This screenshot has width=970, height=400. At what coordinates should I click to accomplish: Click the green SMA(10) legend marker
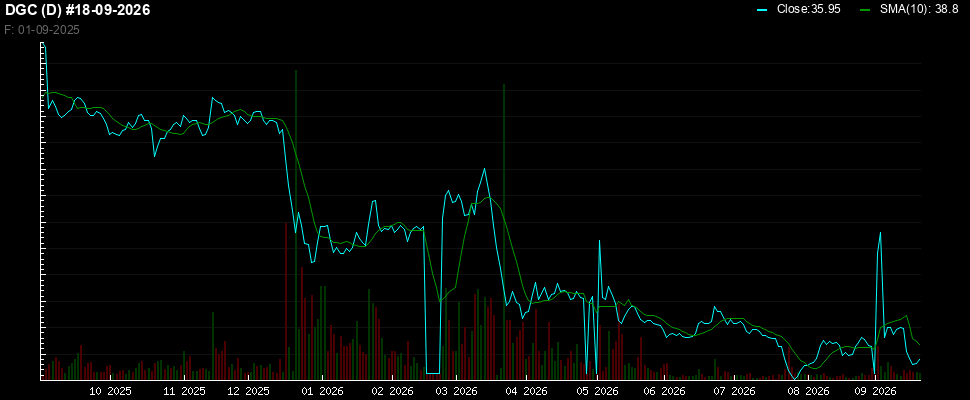(x=866, y=11)
